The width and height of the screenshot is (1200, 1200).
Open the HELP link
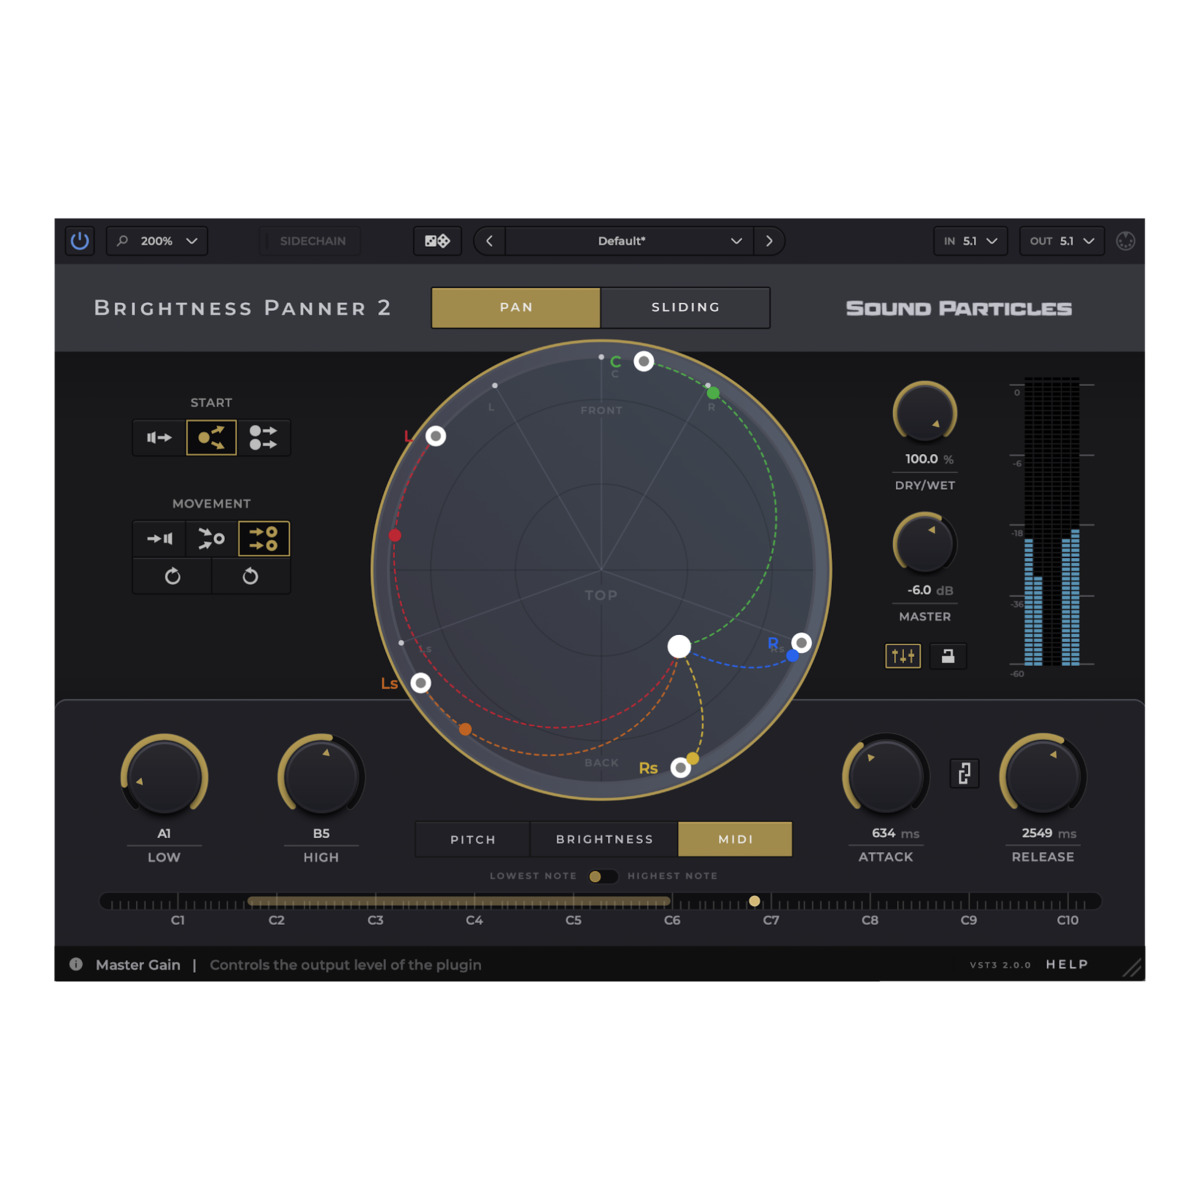coord(1067,964)
